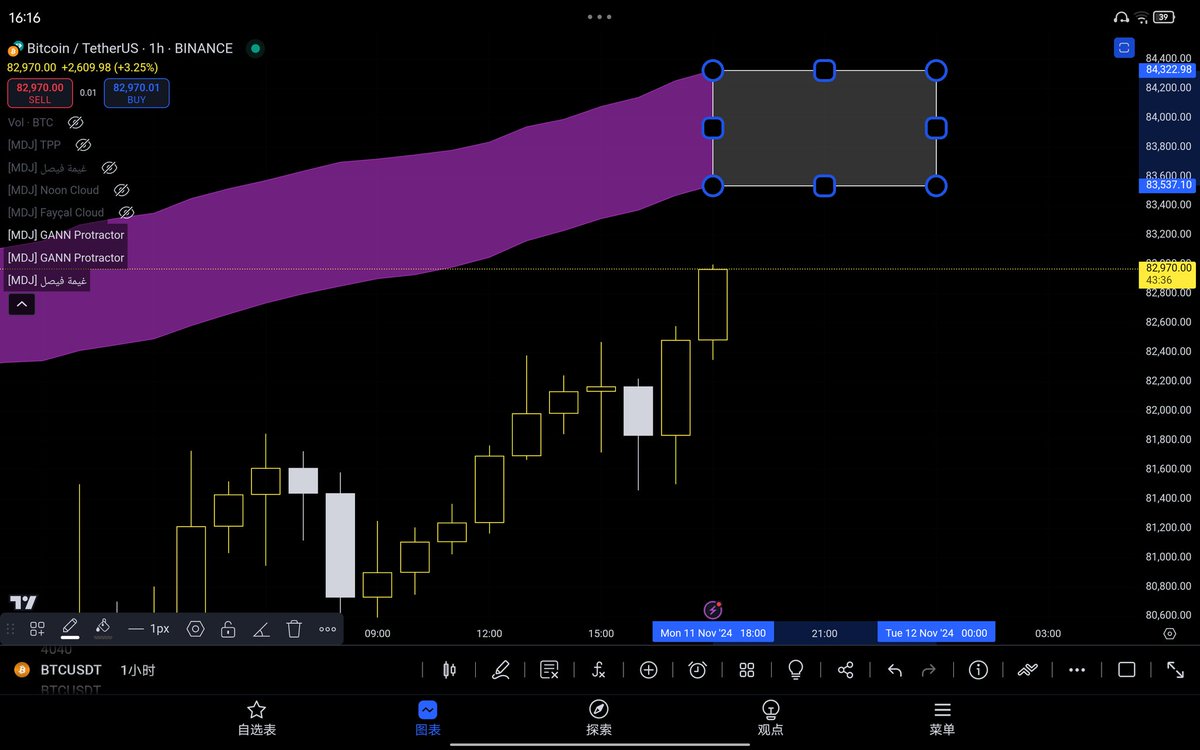Screen dimensions: 1200x750
Task: Toggle visibility of Vol · BTC indicator
Action: [x=75, y=122]
